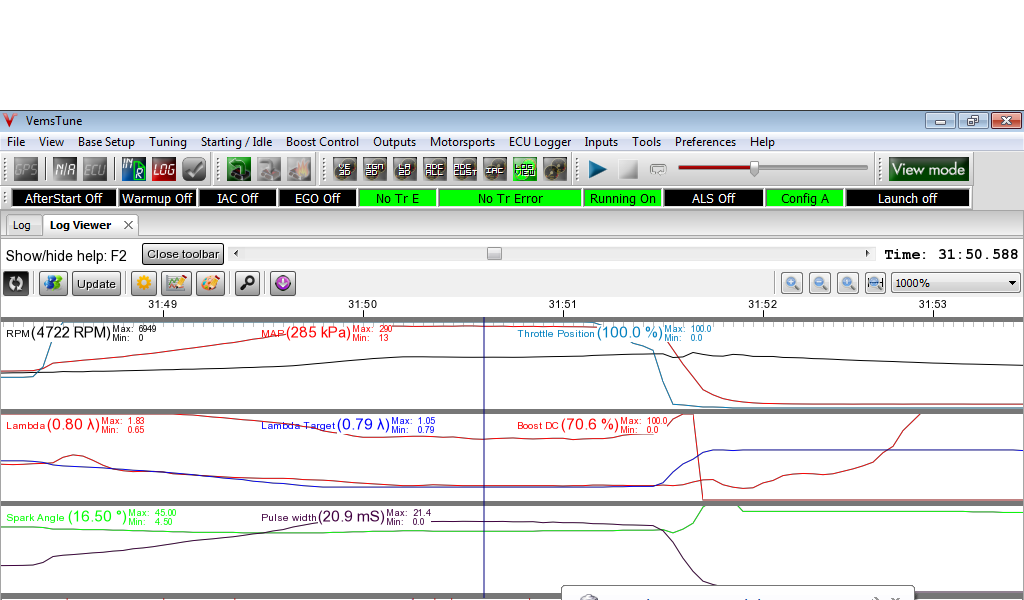Click the red playback speed slider handle
Screen dimensions: 1024x600
pyautogui.click(x=755, y=168)
